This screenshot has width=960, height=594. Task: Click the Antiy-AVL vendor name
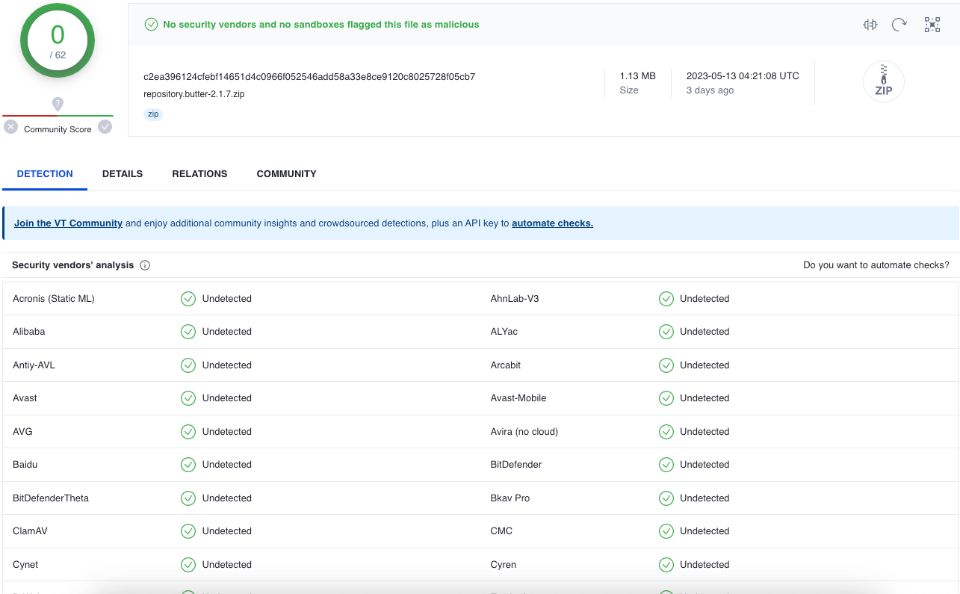(x=34, y=365)
